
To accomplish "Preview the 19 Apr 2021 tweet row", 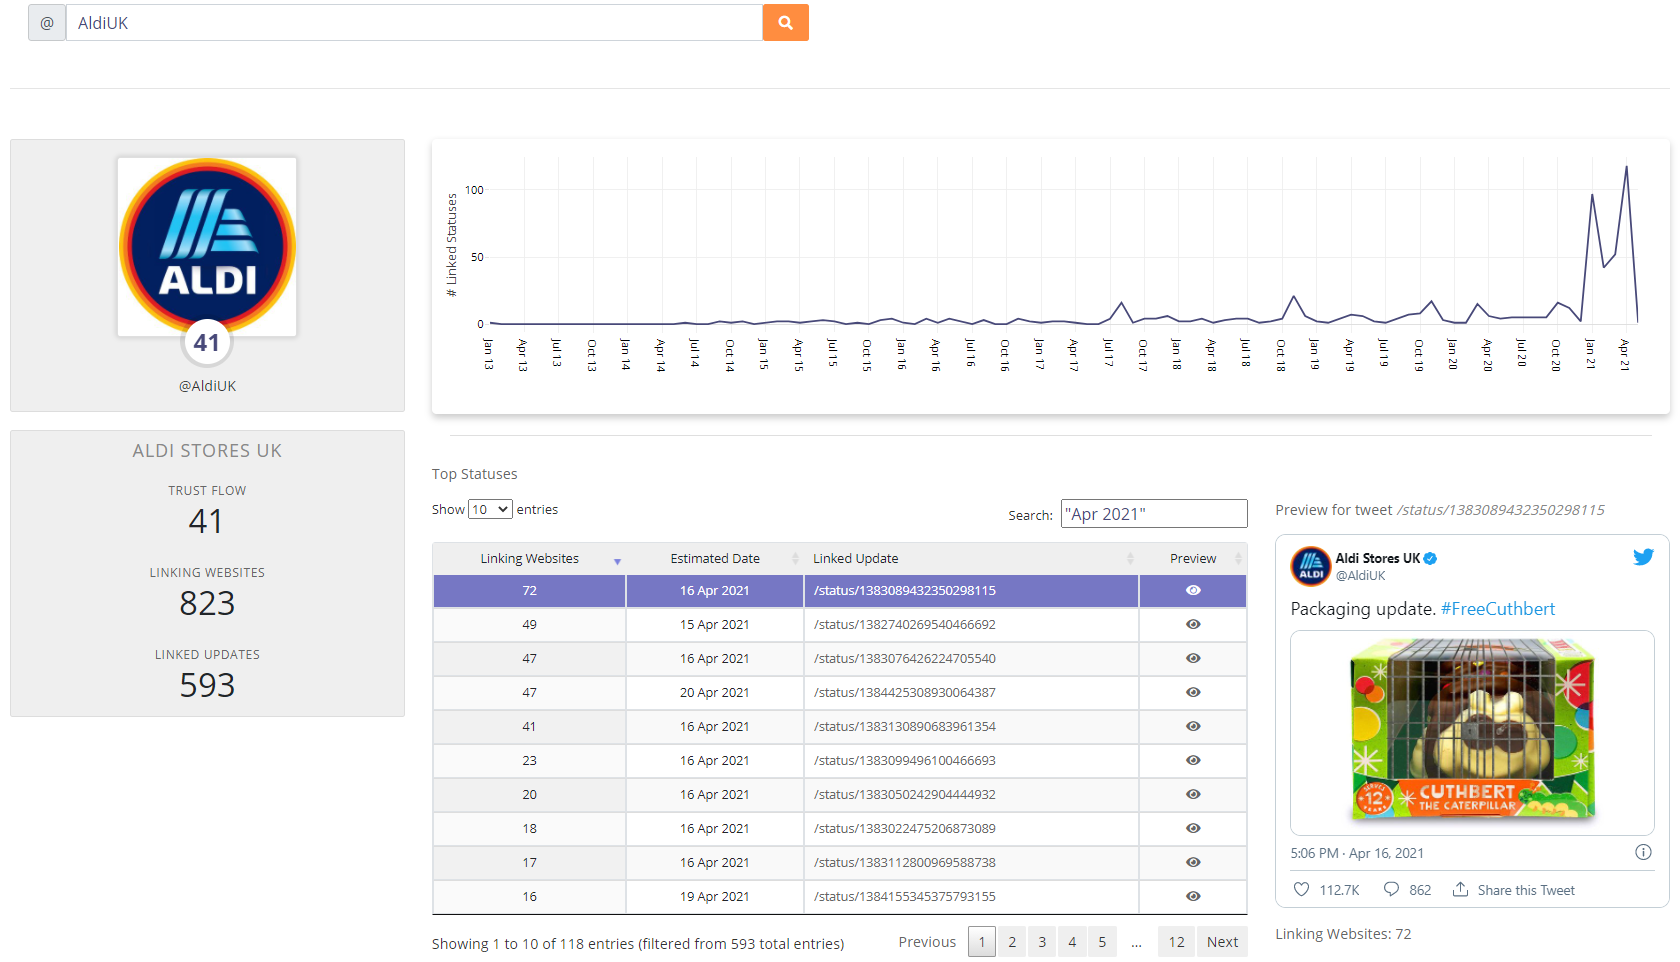I will click(1193, 896).
